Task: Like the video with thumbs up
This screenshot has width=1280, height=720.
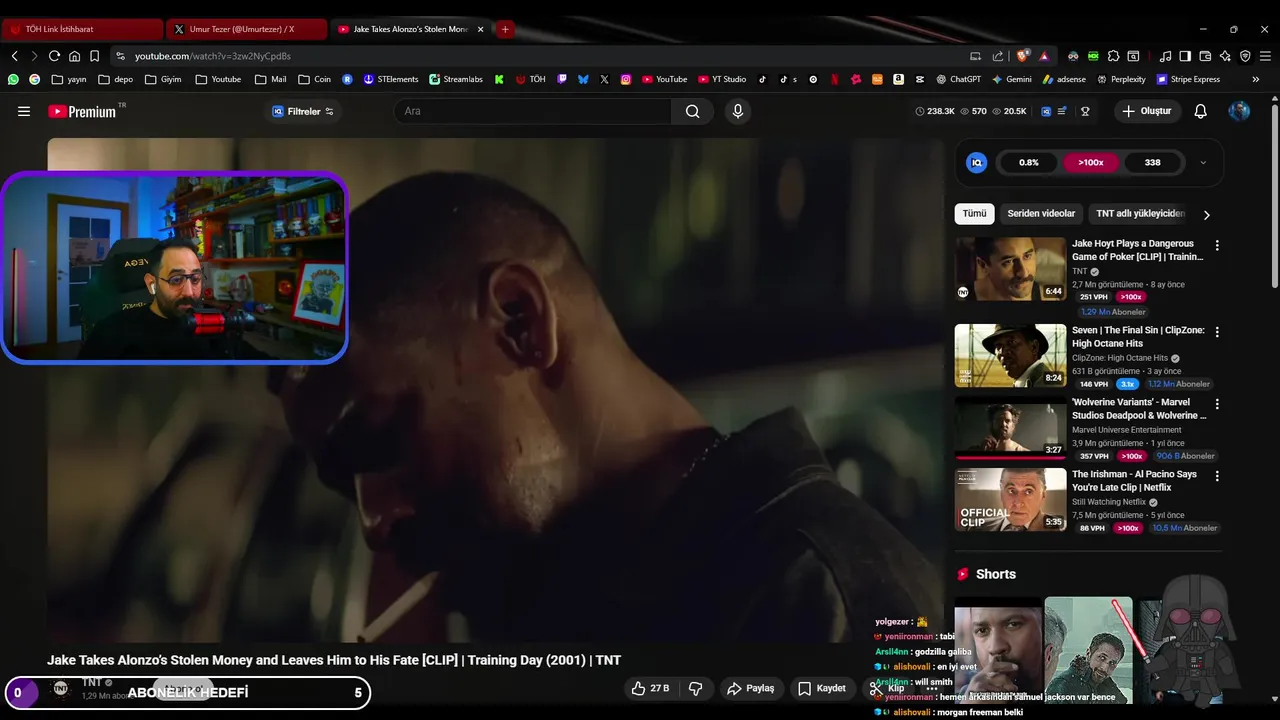Action: point(650,688)
